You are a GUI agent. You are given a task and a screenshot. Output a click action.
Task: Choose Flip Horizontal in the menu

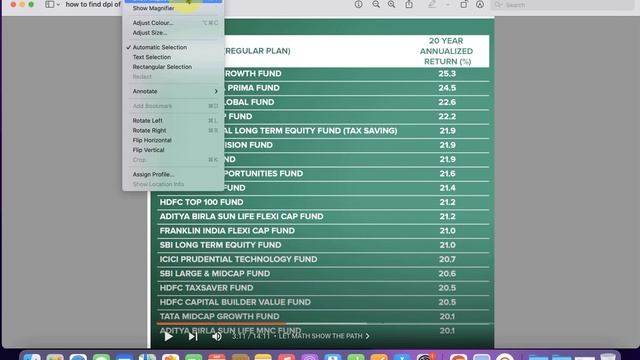(173, 140)
